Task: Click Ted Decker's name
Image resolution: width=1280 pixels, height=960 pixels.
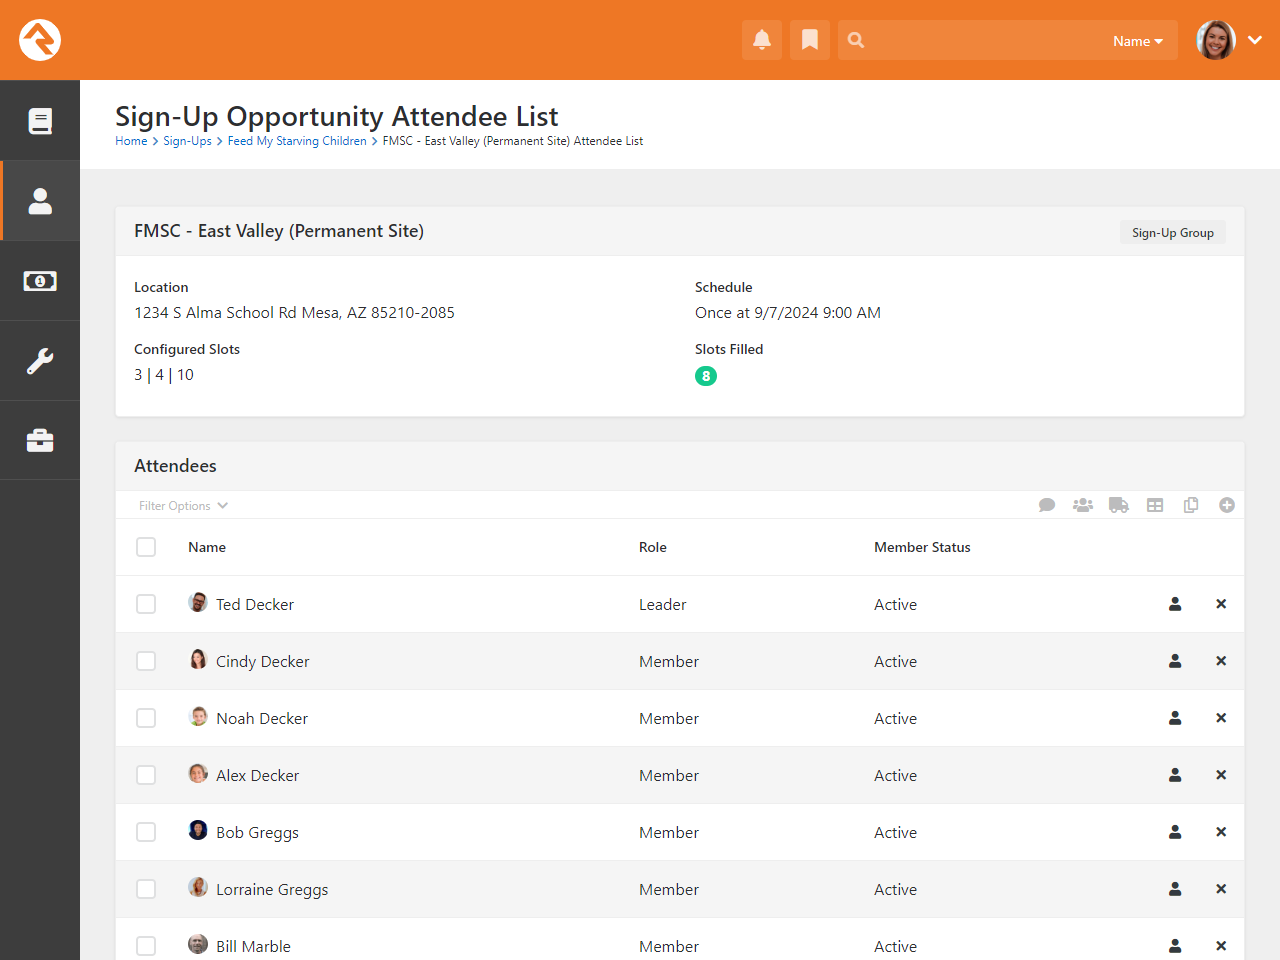Action: [255, 604]
